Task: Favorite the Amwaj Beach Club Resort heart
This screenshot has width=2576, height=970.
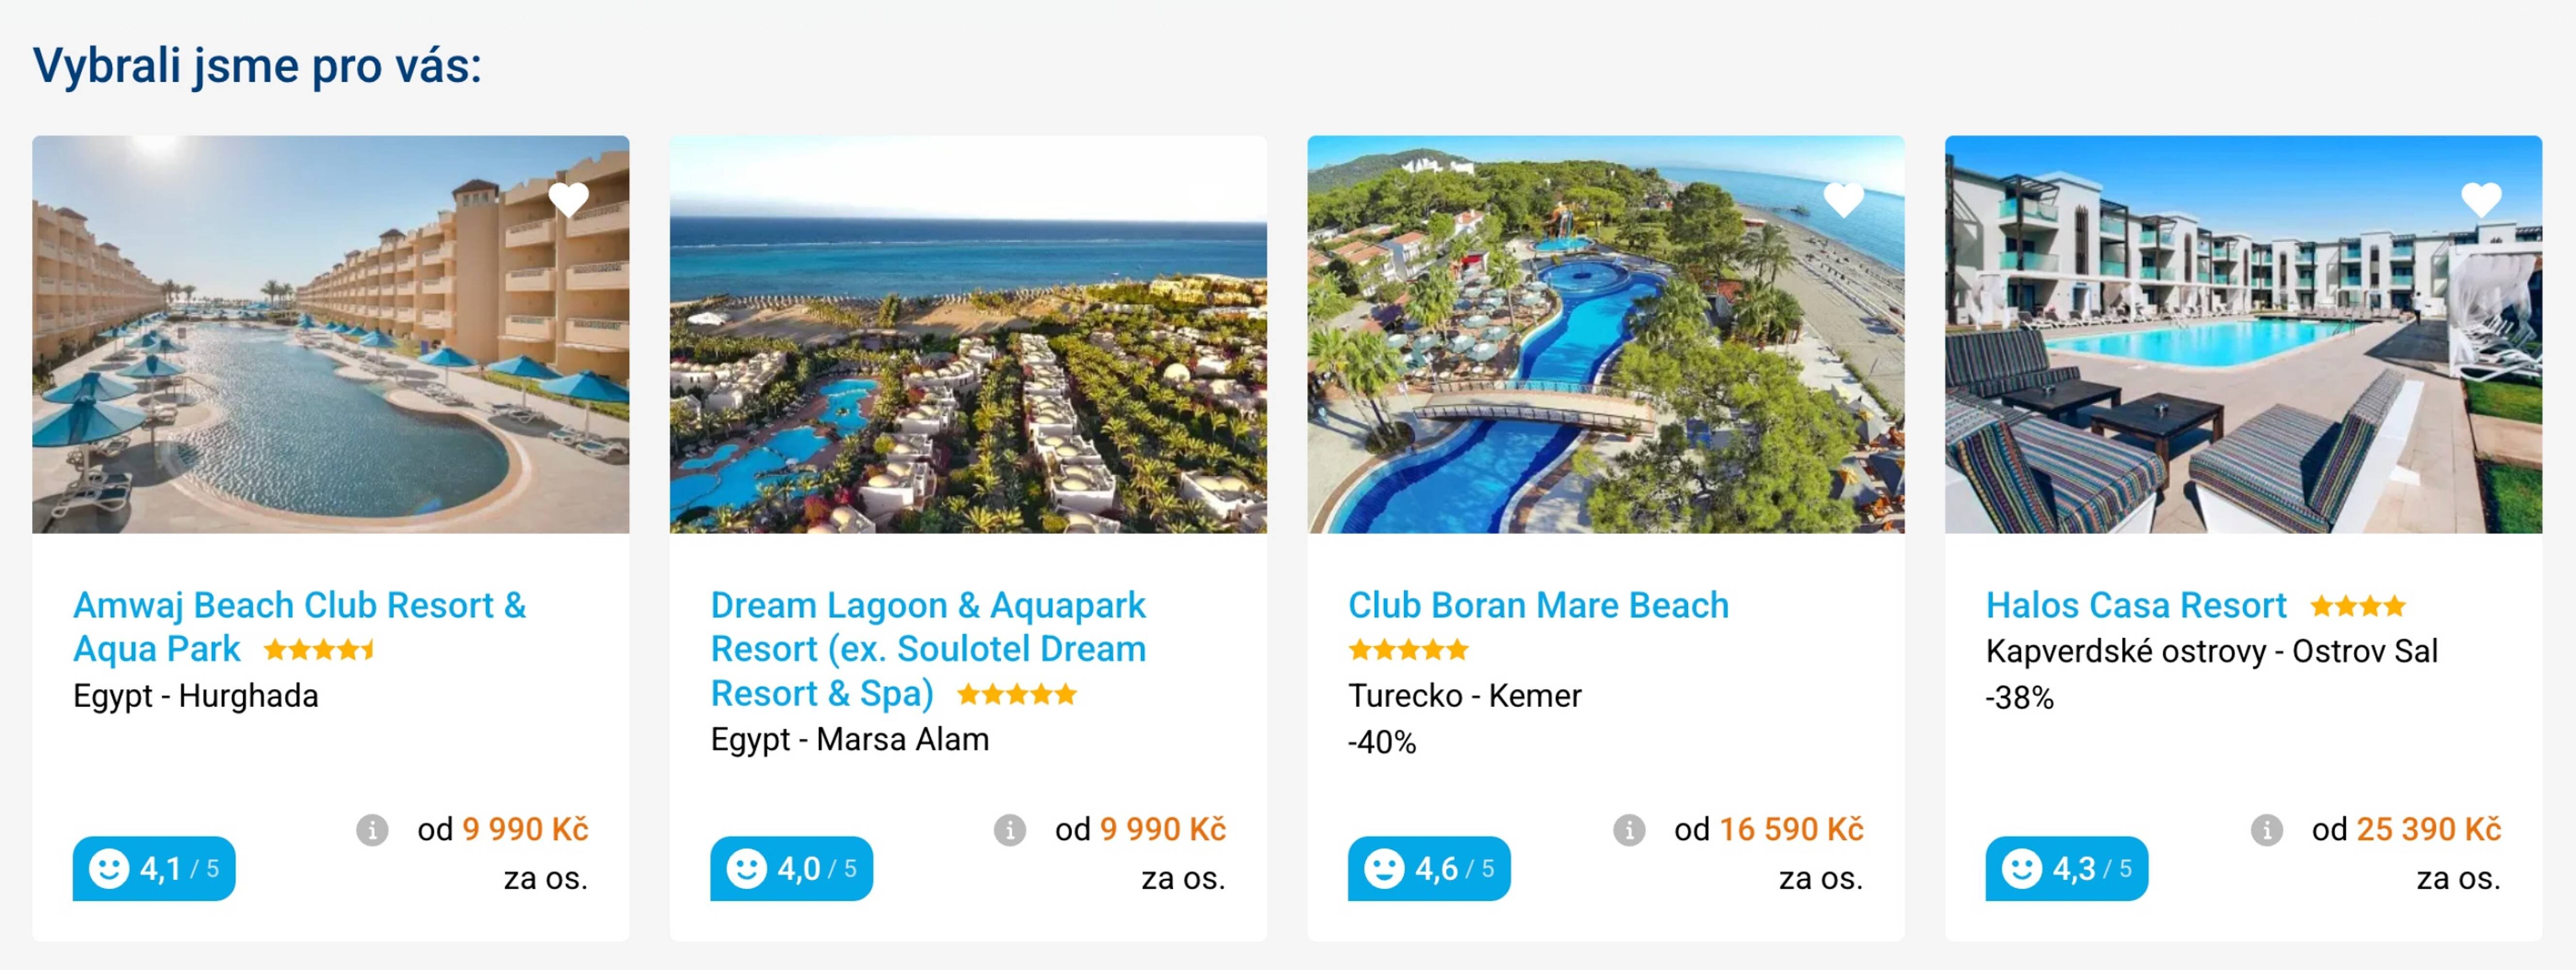Action: 568,199
